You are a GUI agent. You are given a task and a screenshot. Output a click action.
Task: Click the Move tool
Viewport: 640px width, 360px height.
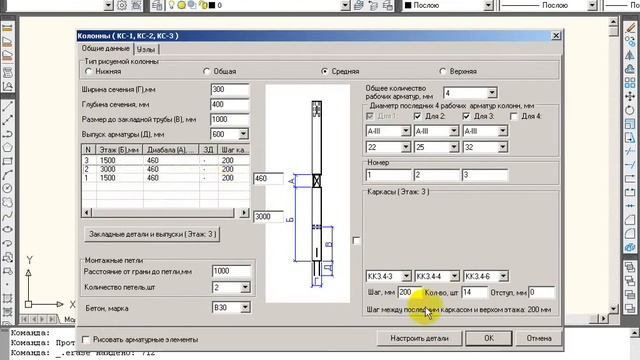pyautogui.click(x=630, y=96)
